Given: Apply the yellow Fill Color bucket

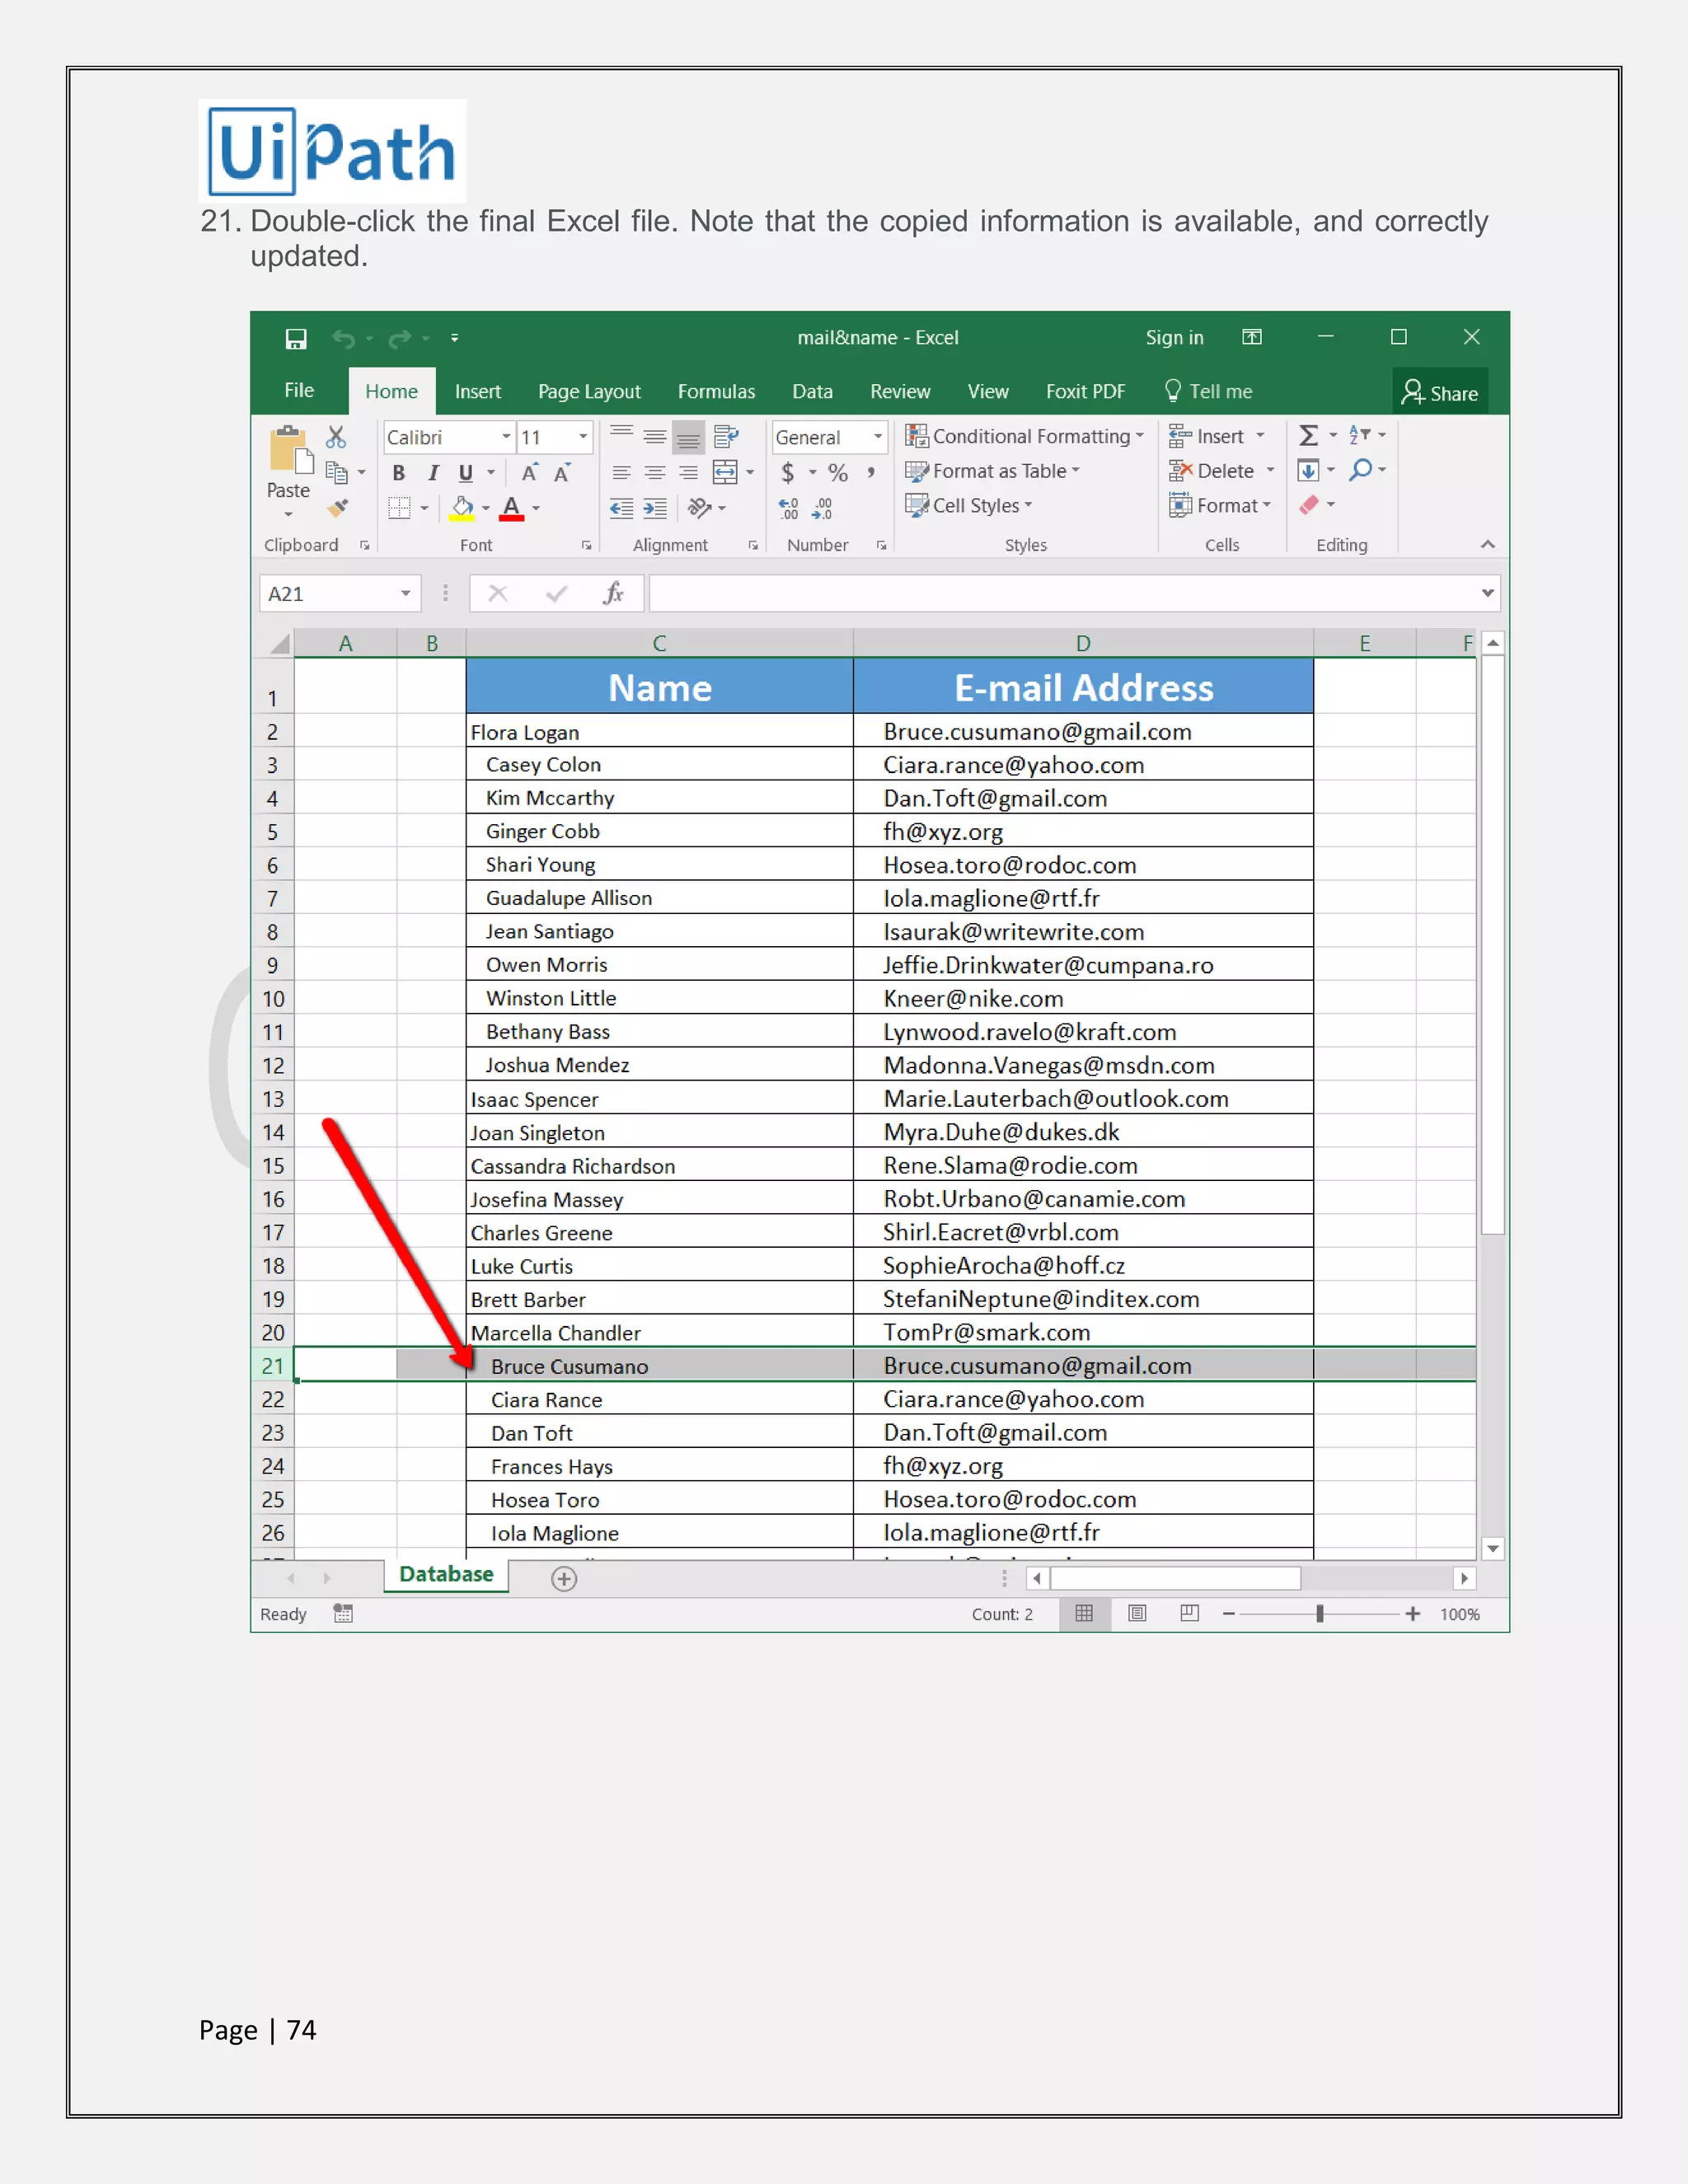Looking at the screenshot, I should click(462, 508).
